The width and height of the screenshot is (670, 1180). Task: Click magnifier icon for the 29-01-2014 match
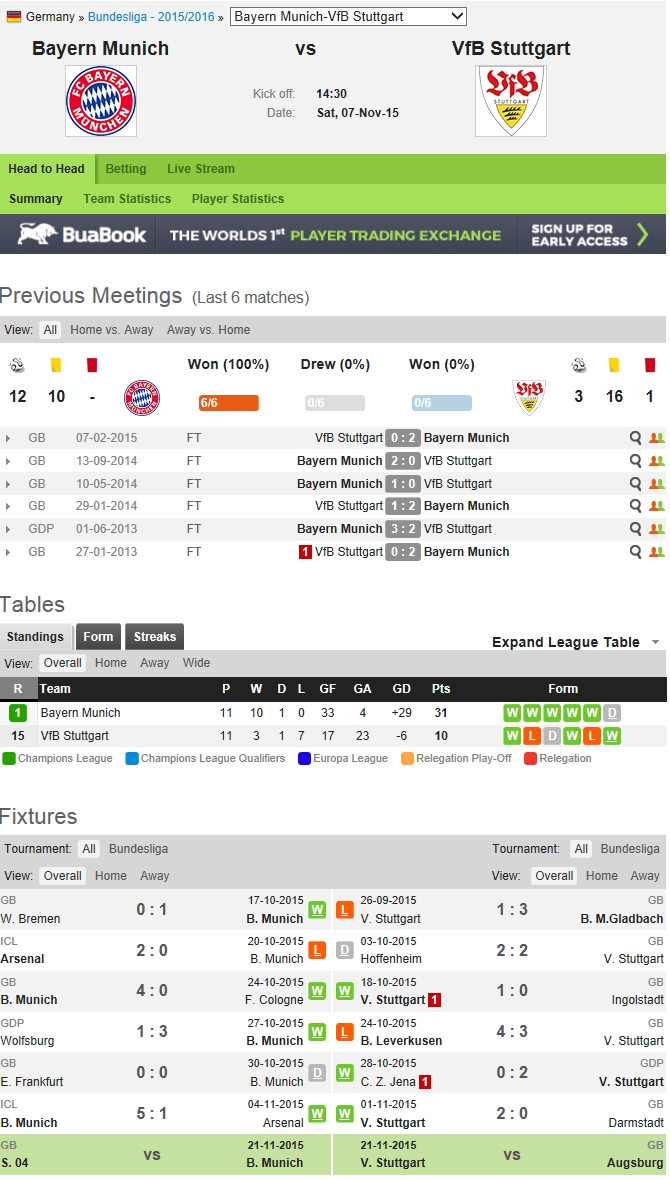point(635,506)
